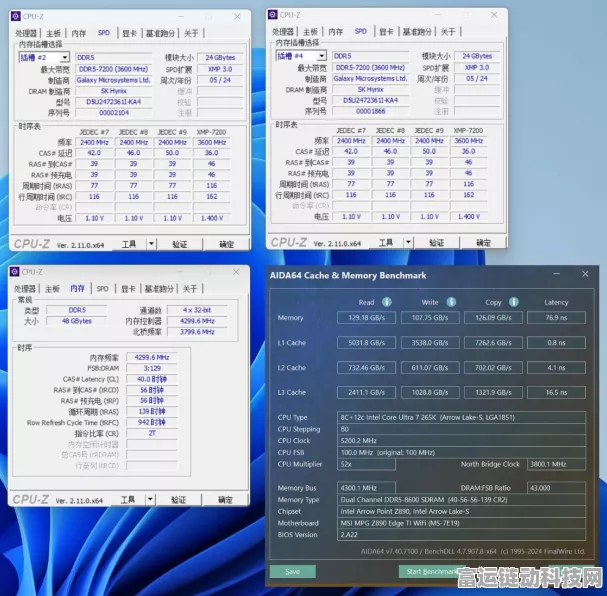This screenshot has width=607, height=596.
Task: Switch to 处理器 tab in slot #4 window
Action: click(x=283, y=32)
